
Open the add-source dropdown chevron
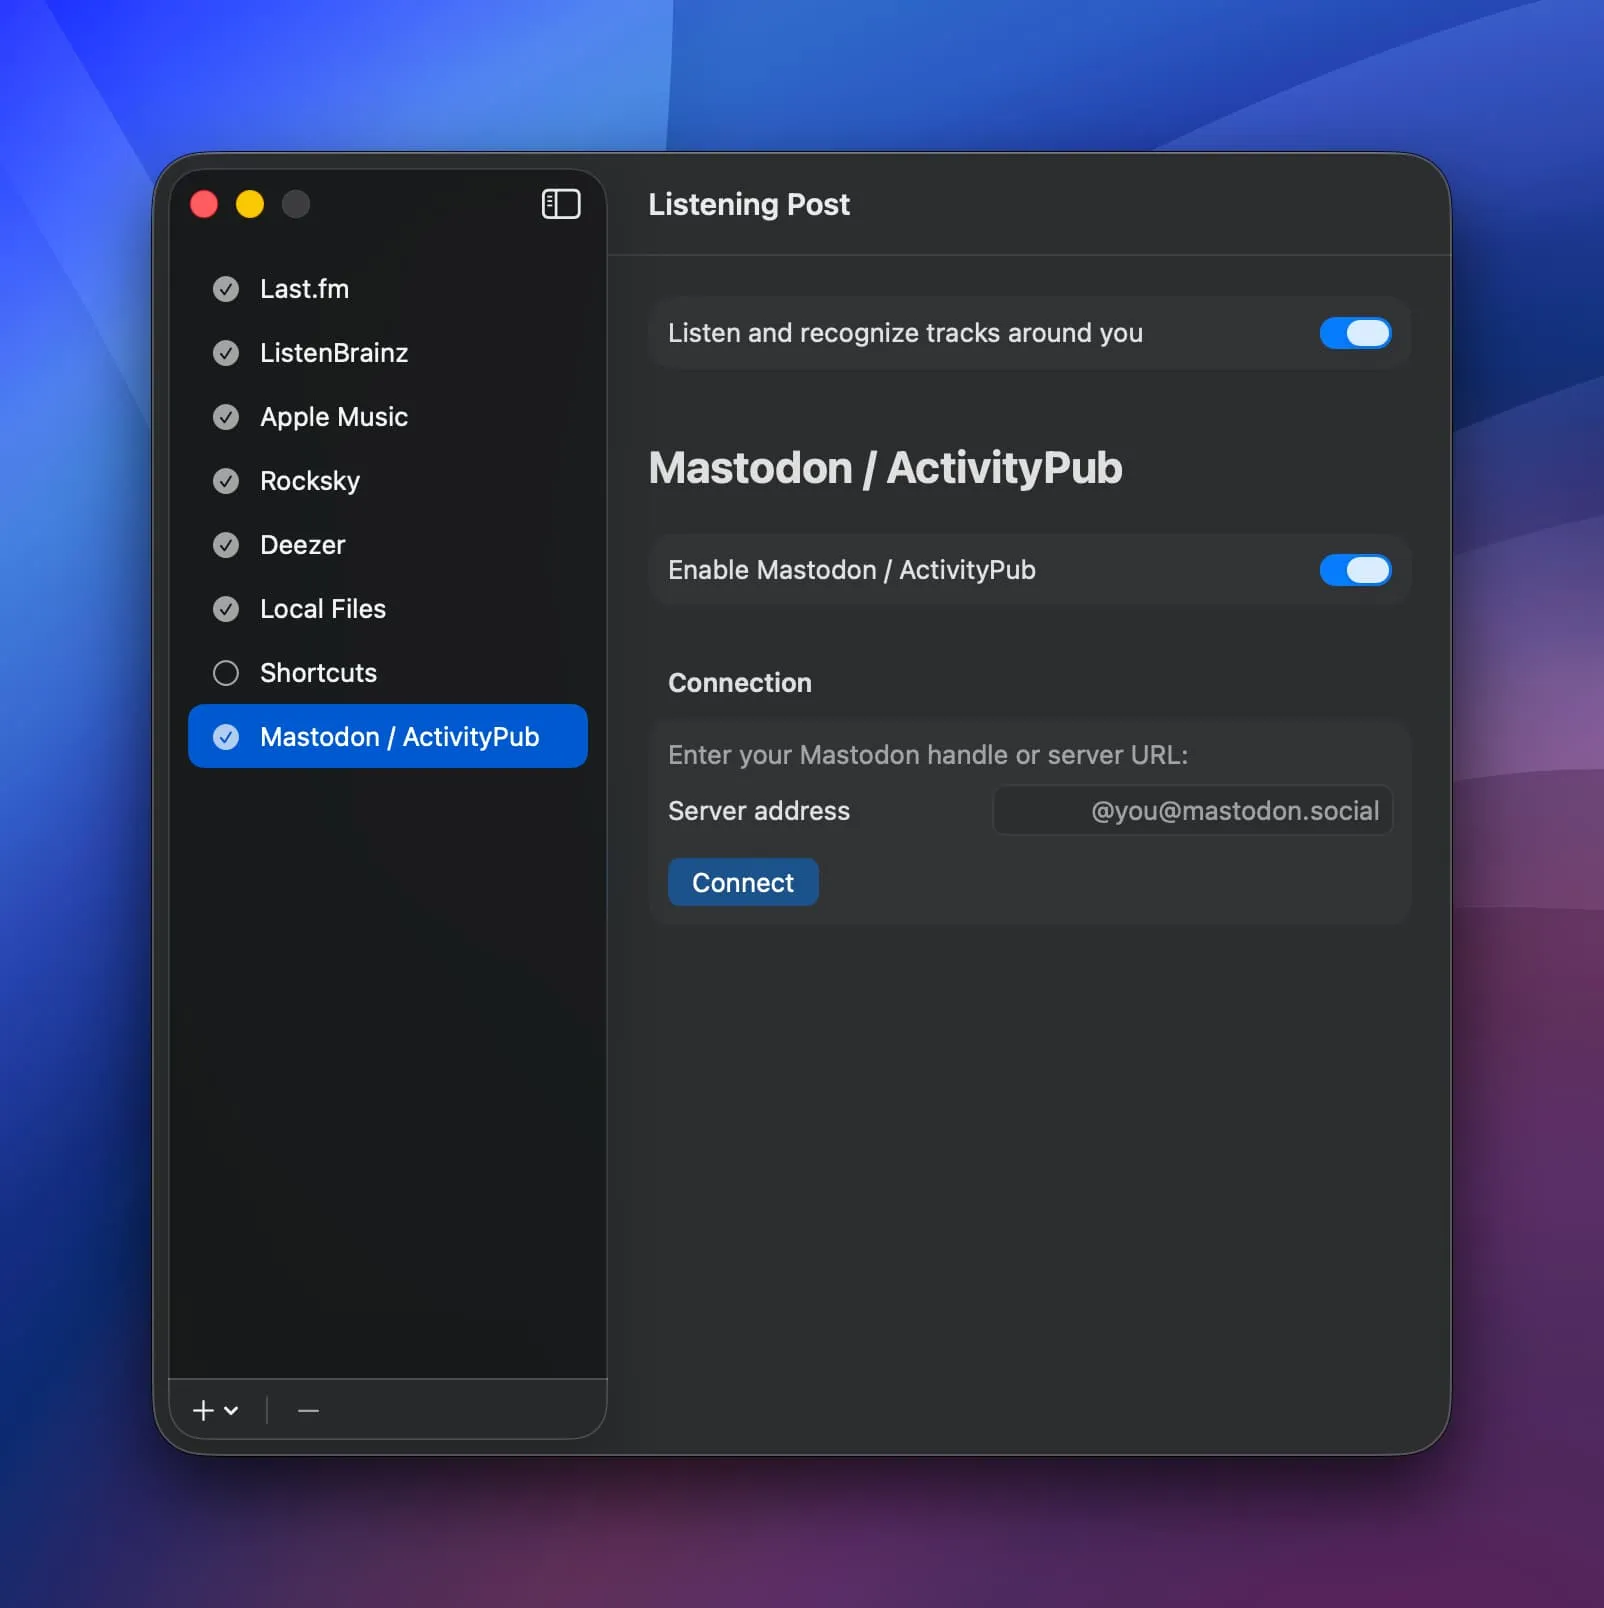[232, 1412]
